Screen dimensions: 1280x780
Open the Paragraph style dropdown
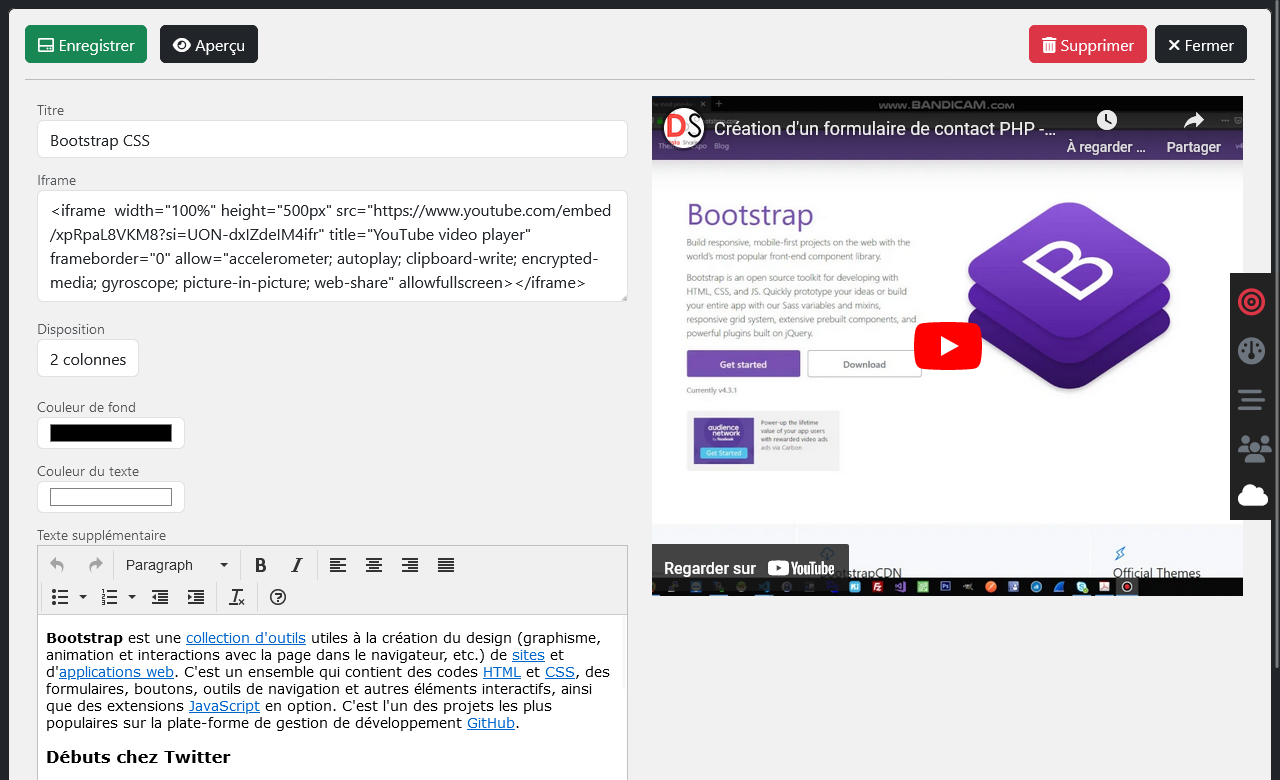click(178, 565)
